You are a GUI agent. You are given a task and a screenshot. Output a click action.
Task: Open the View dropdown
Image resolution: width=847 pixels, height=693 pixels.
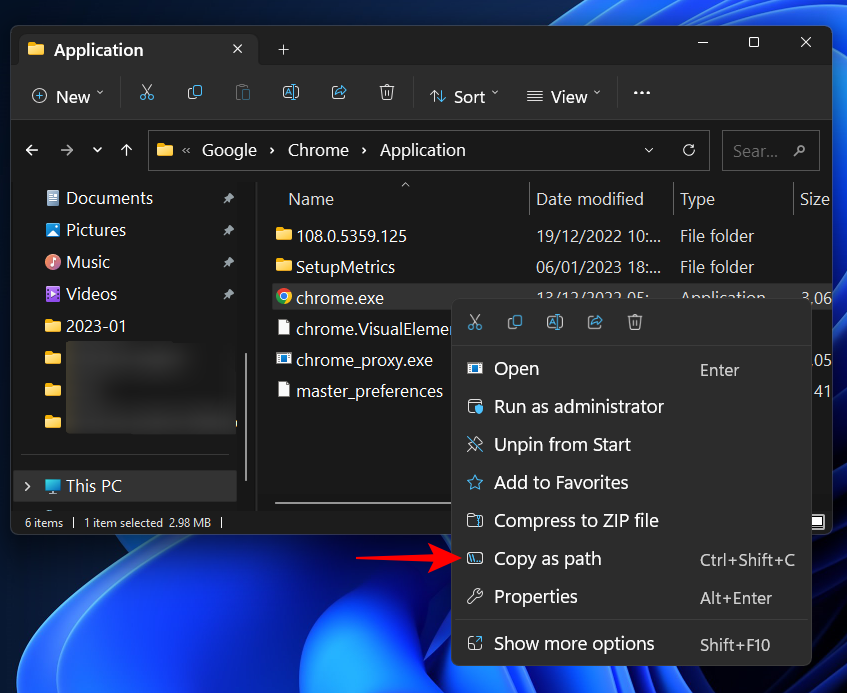coord(562,96)
